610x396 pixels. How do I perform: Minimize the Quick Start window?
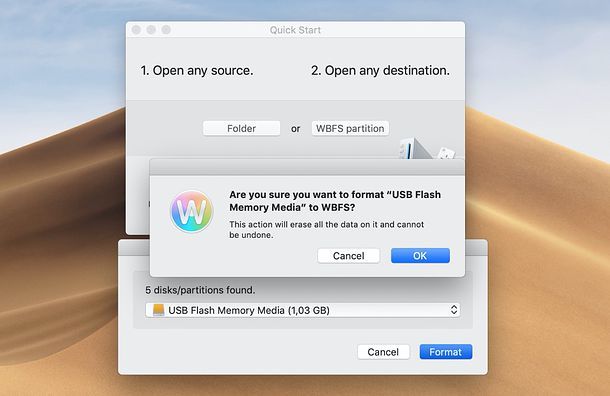(x=151, y=30)
